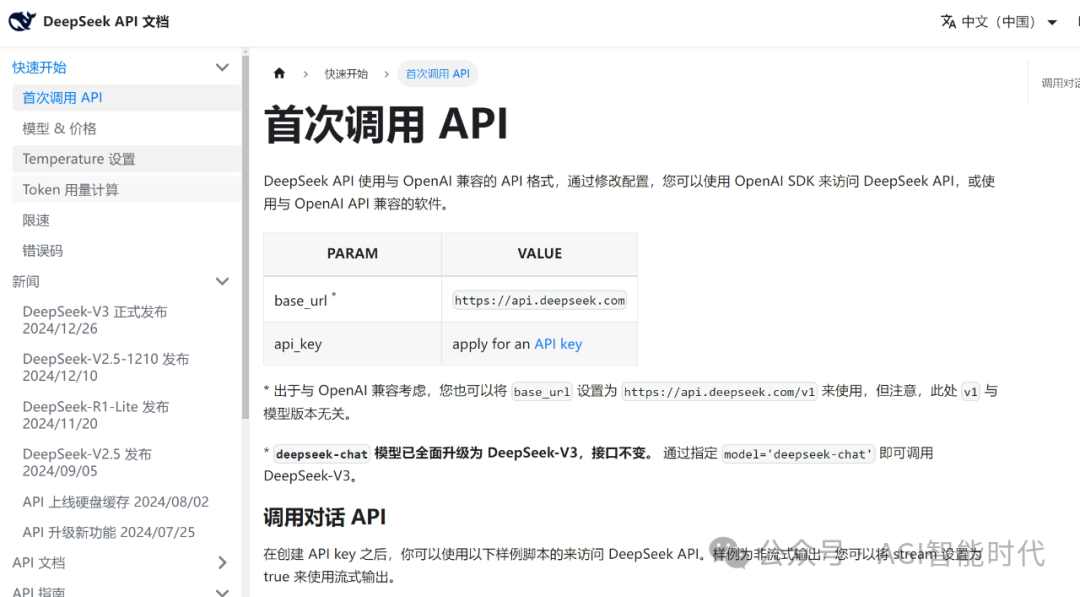Click the deepseek-chat bold inline code
This screenshot has height=597, width=1080.
(322, 454)
